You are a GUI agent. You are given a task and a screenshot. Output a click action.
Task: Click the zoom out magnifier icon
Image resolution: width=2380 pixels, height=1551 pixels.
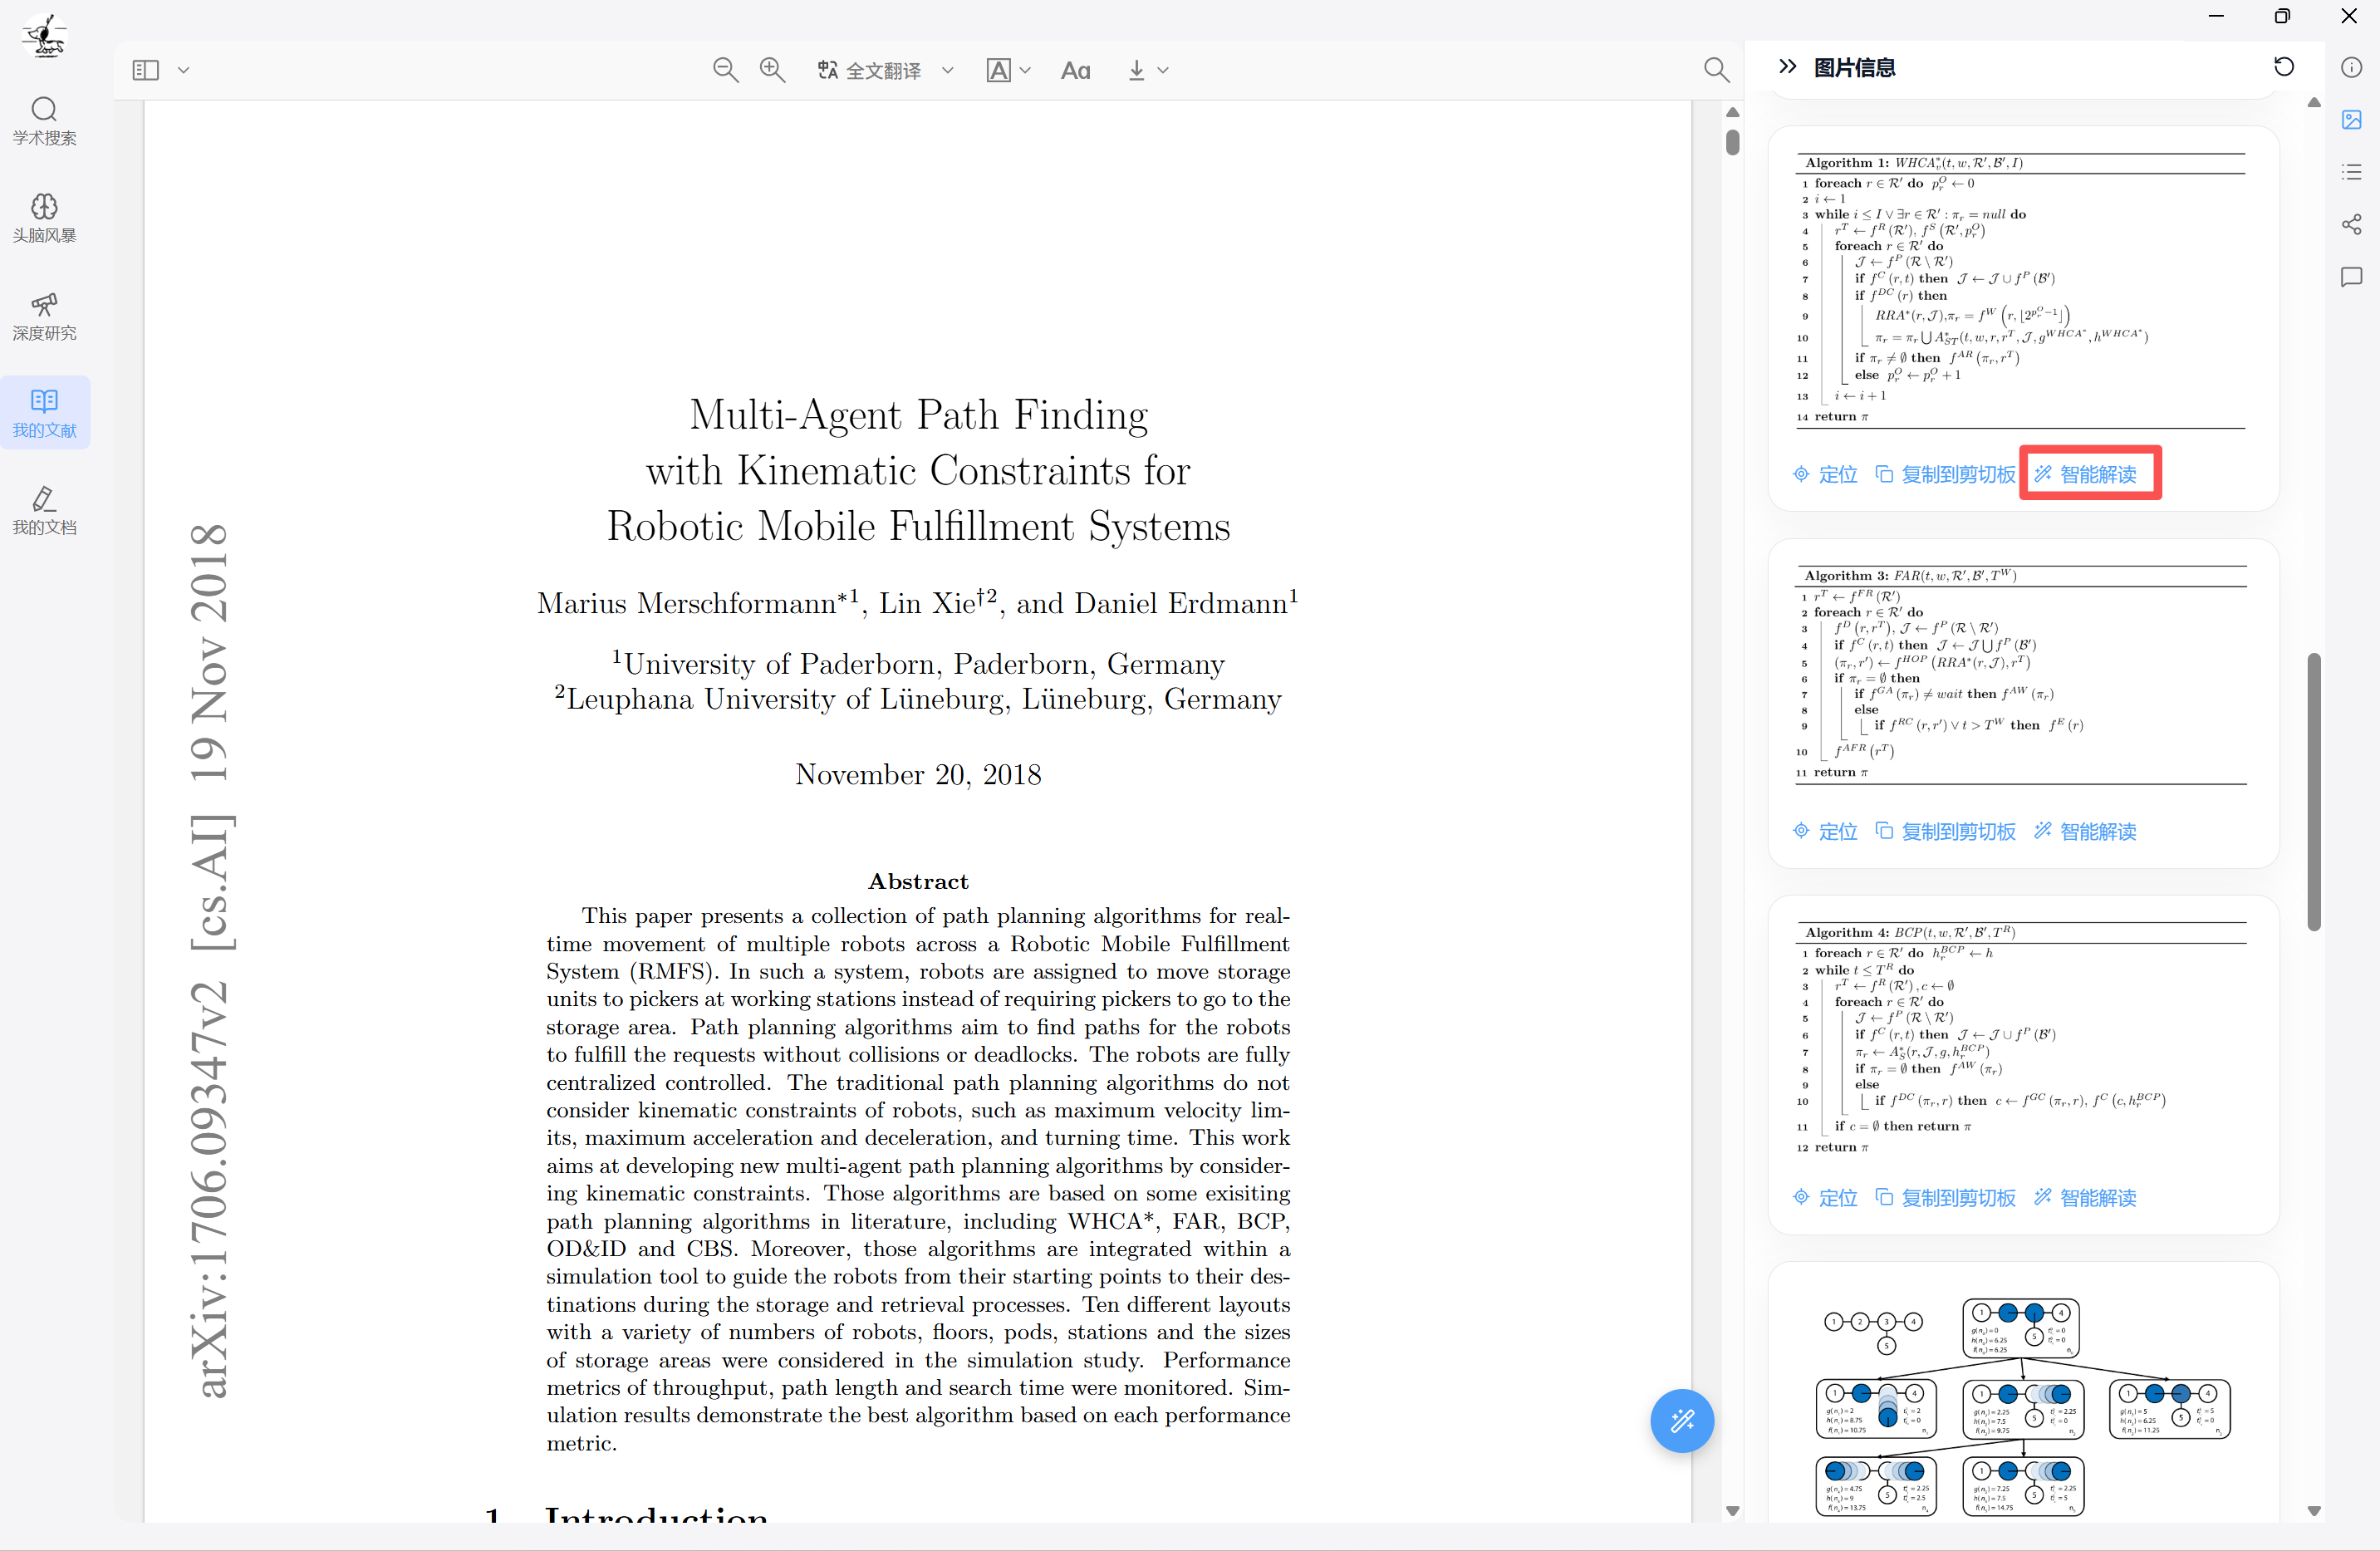click(x=725, y=70)
